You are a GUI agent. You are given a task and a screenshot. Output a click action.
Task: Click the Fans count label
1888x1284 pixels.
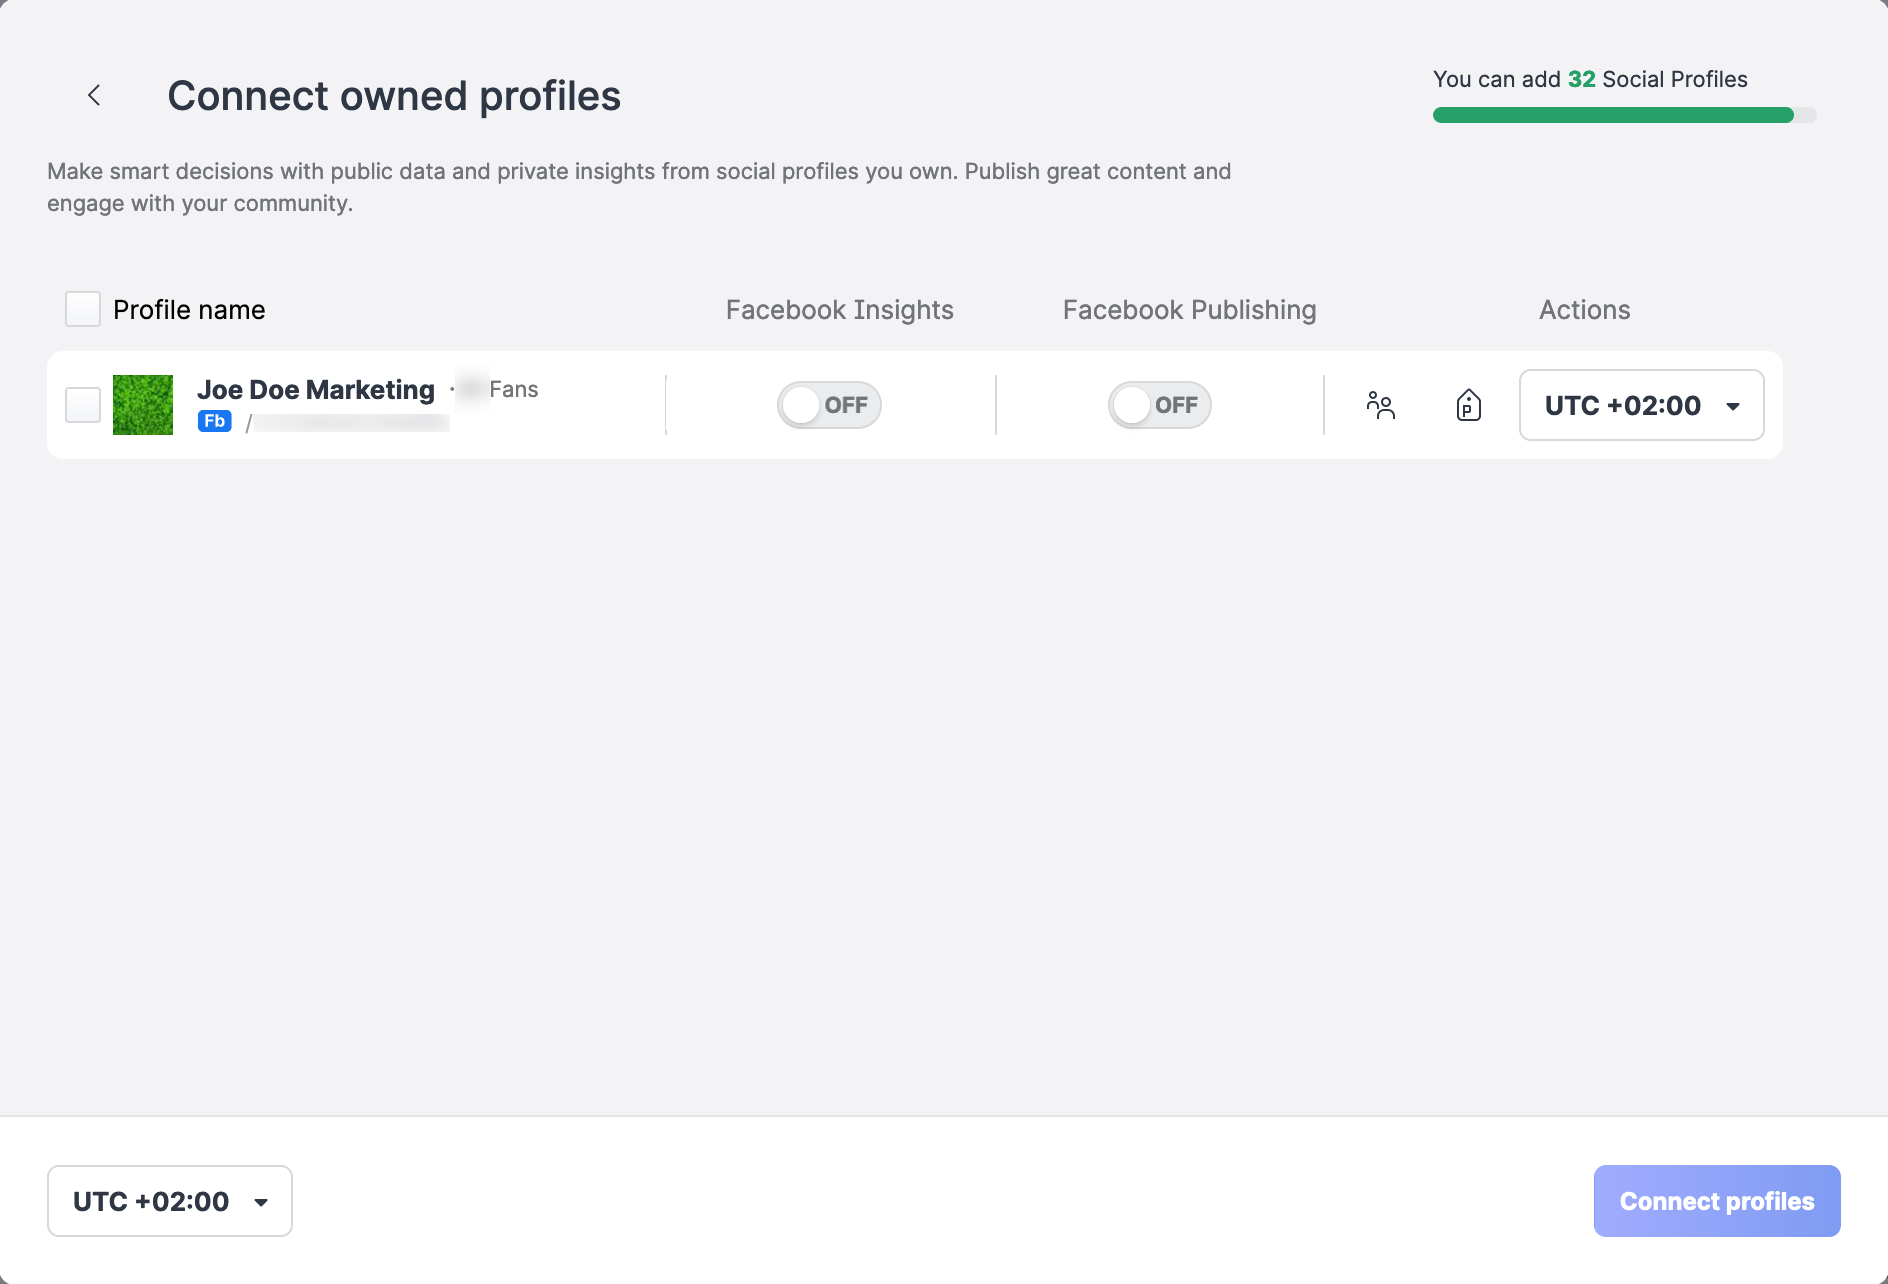tap(513, 389)
